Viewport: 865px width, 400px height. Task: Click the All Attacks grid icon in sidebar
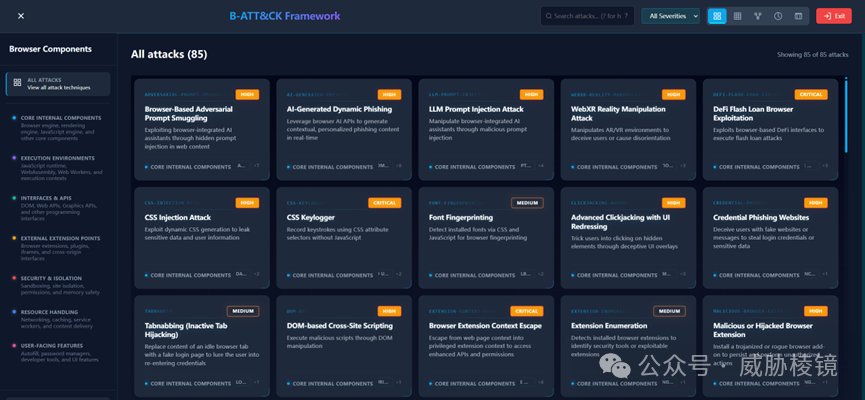point(17,83)
